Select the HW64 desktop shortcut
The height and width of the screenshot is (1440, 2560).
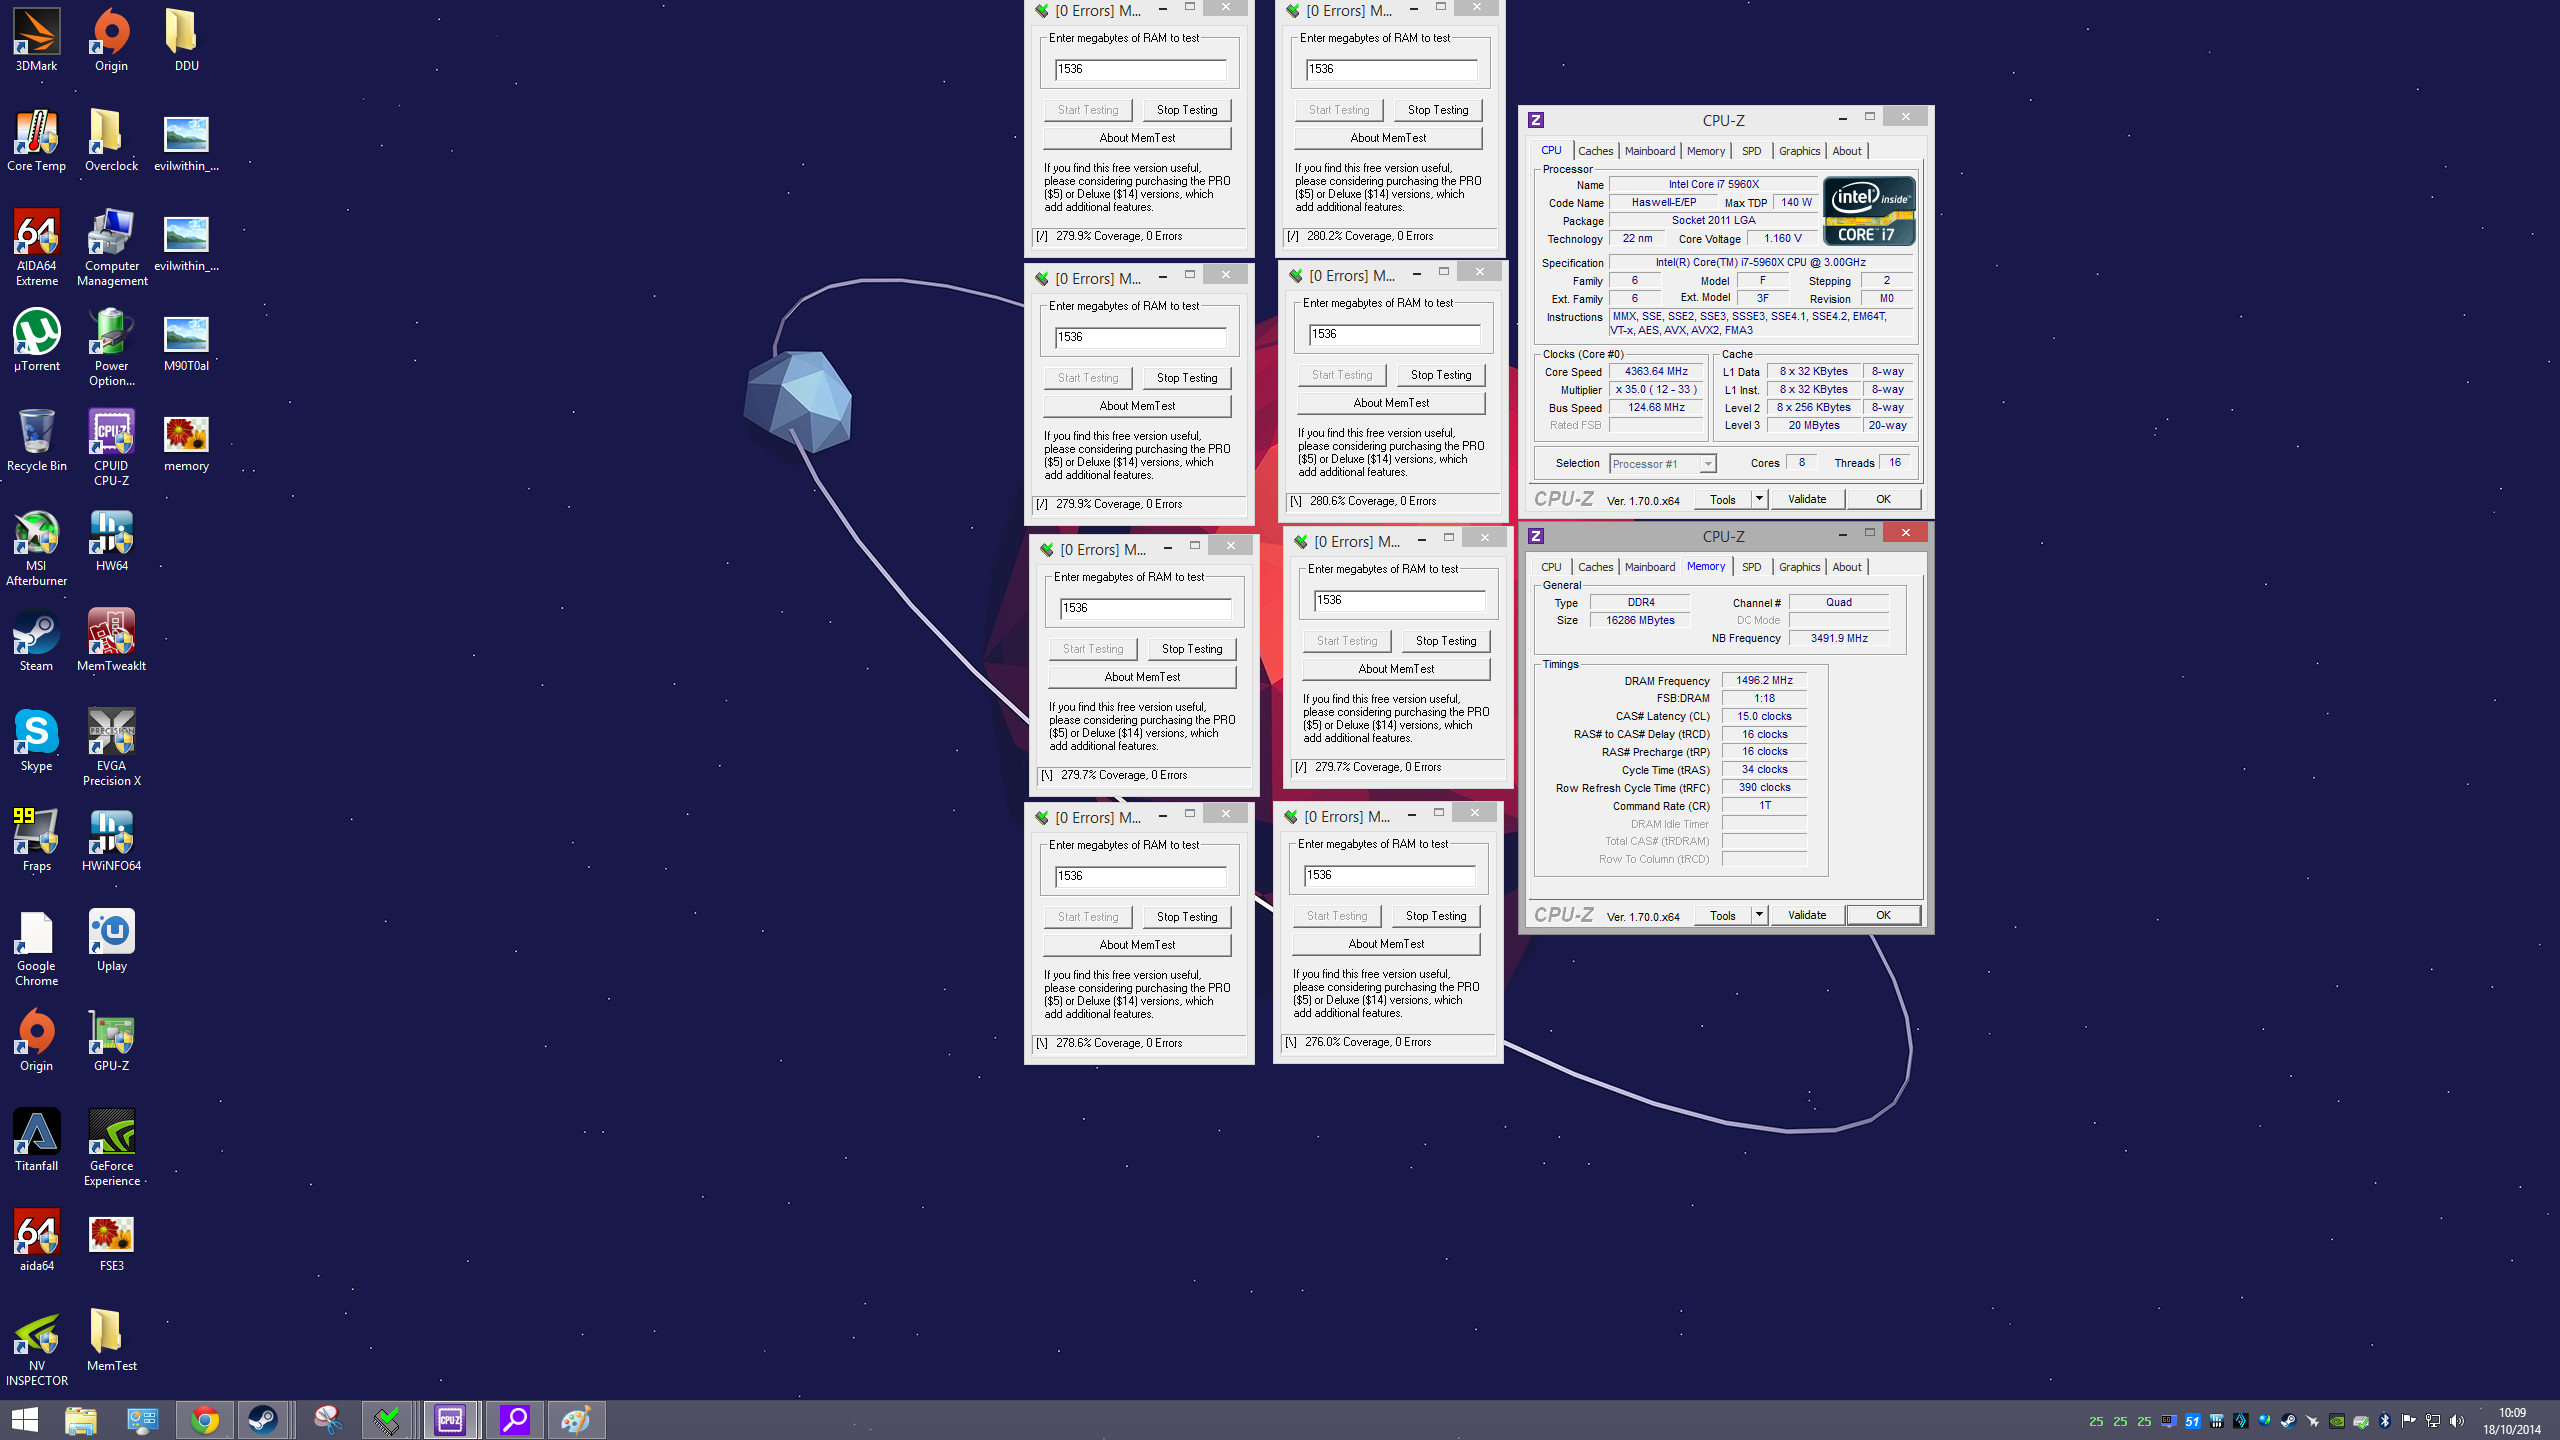tap(111, 540)
